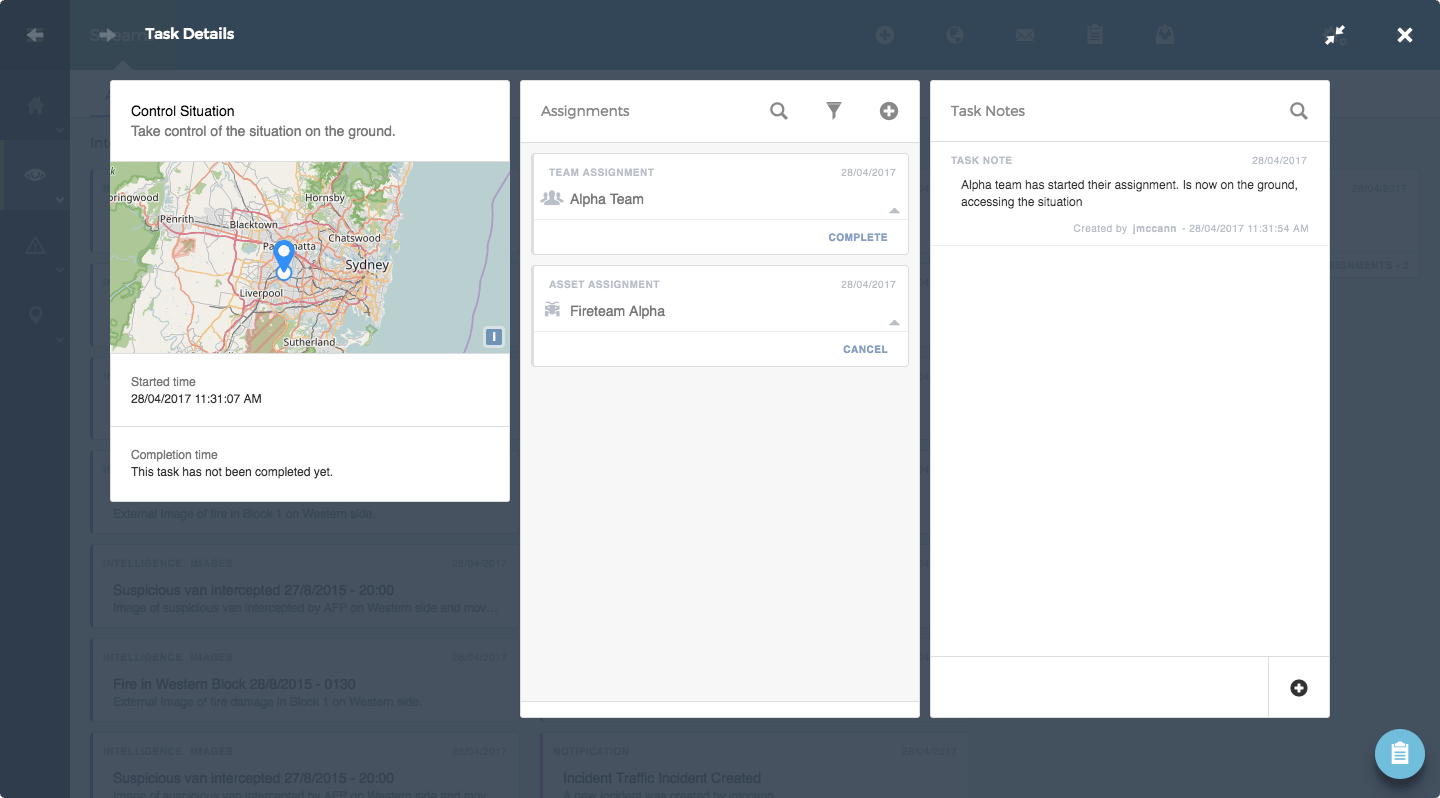Open the assignments filter funnel

coord(833,111)
